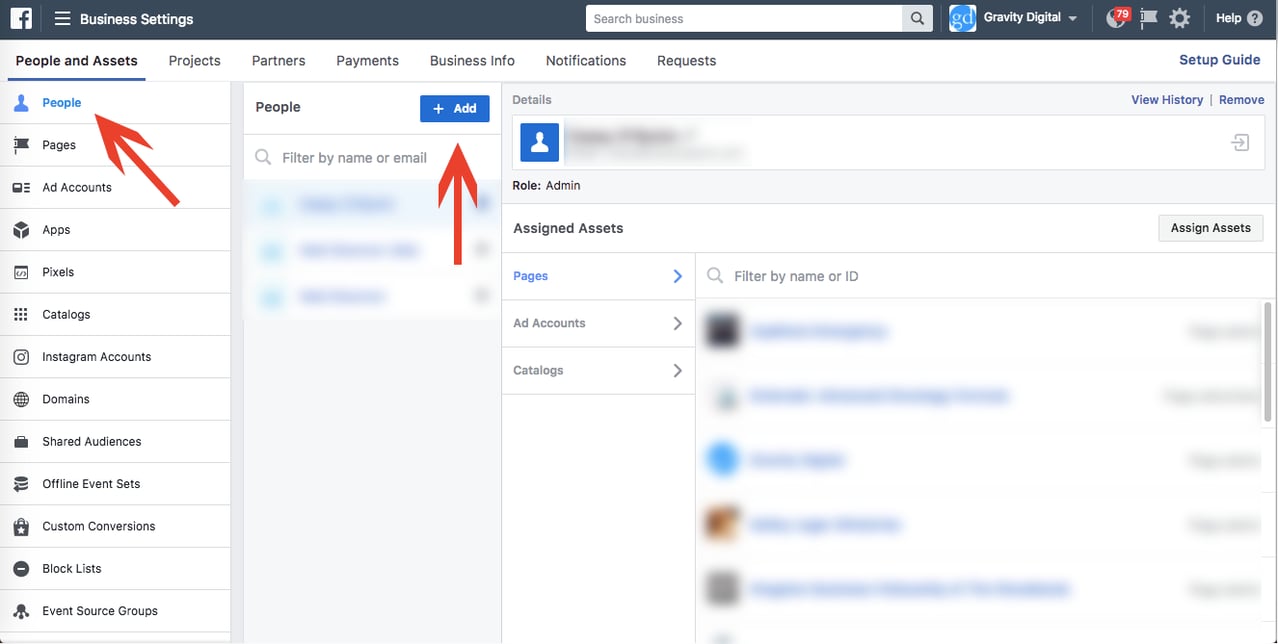Viewport: 1278px width, 644px height.
Task: Select Block Lists from the sidebar
Action: click(71, 568)
